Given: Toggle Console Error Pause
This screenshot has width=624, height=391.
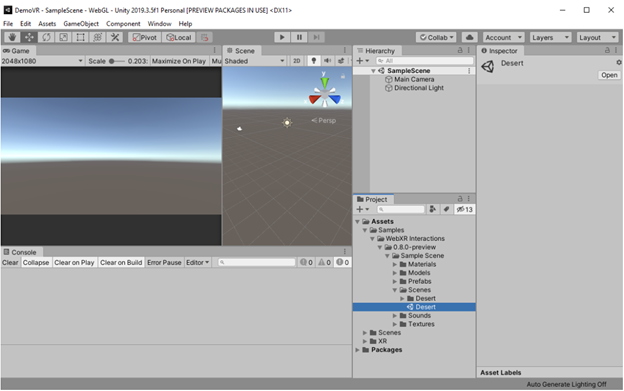Looking at the screenshot, I should [x=164, y=263].
